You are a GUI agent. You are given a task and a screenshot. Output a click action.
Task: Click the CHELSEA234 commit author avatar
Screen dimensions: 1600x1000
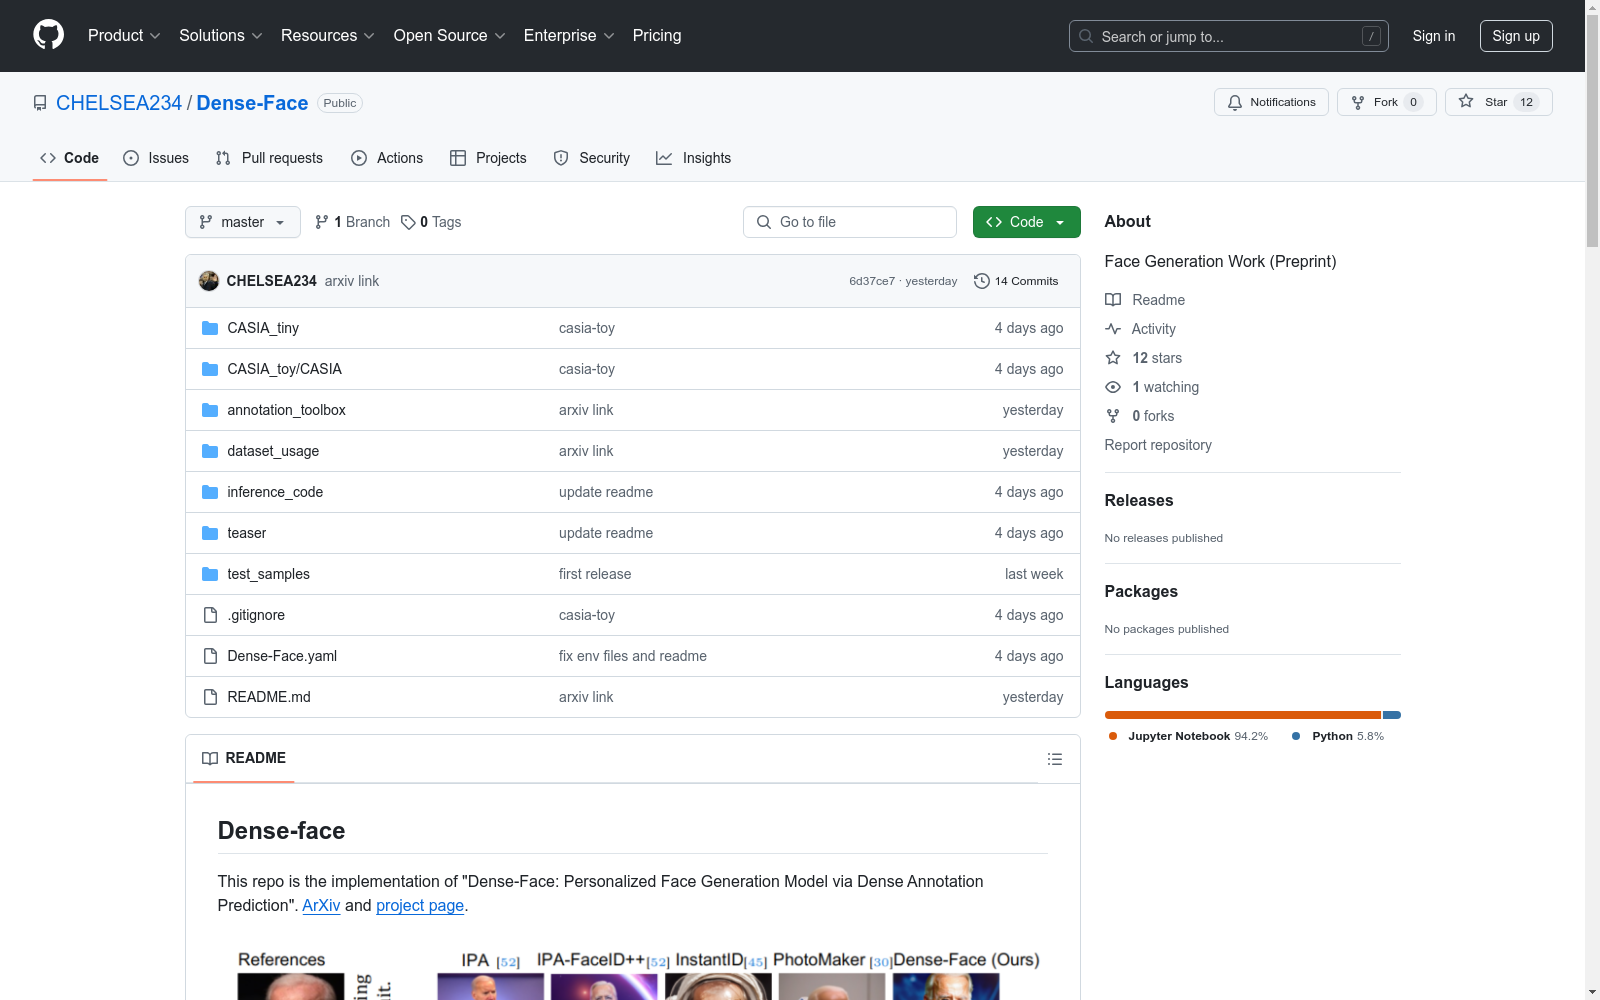(209, 281)
